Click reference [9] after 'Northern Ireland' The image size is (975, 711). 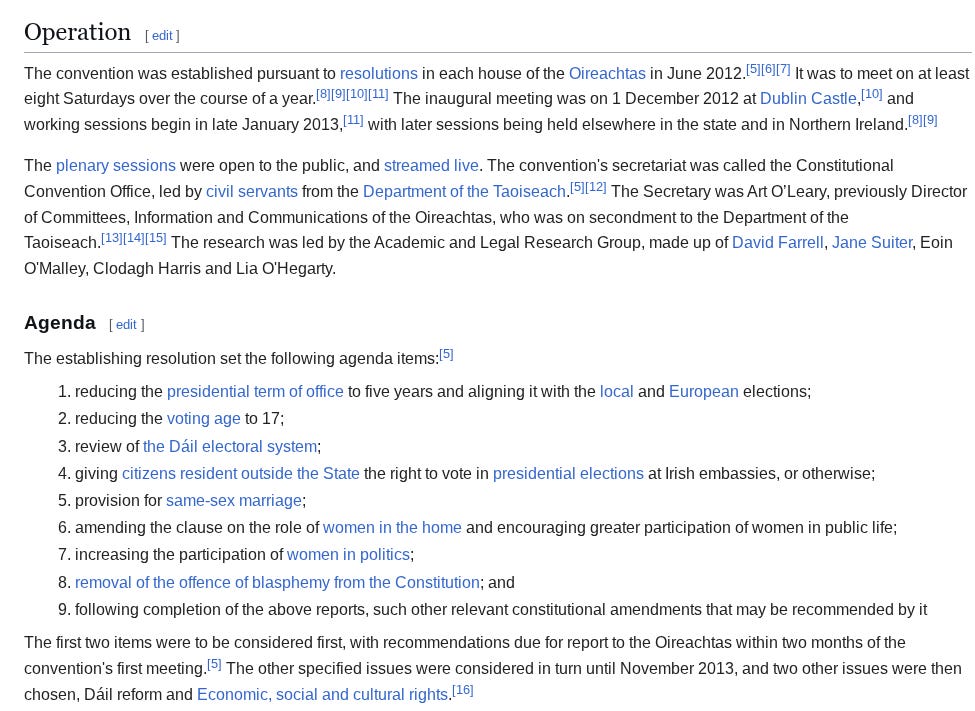pyautogui.click(x=930, y=120)
